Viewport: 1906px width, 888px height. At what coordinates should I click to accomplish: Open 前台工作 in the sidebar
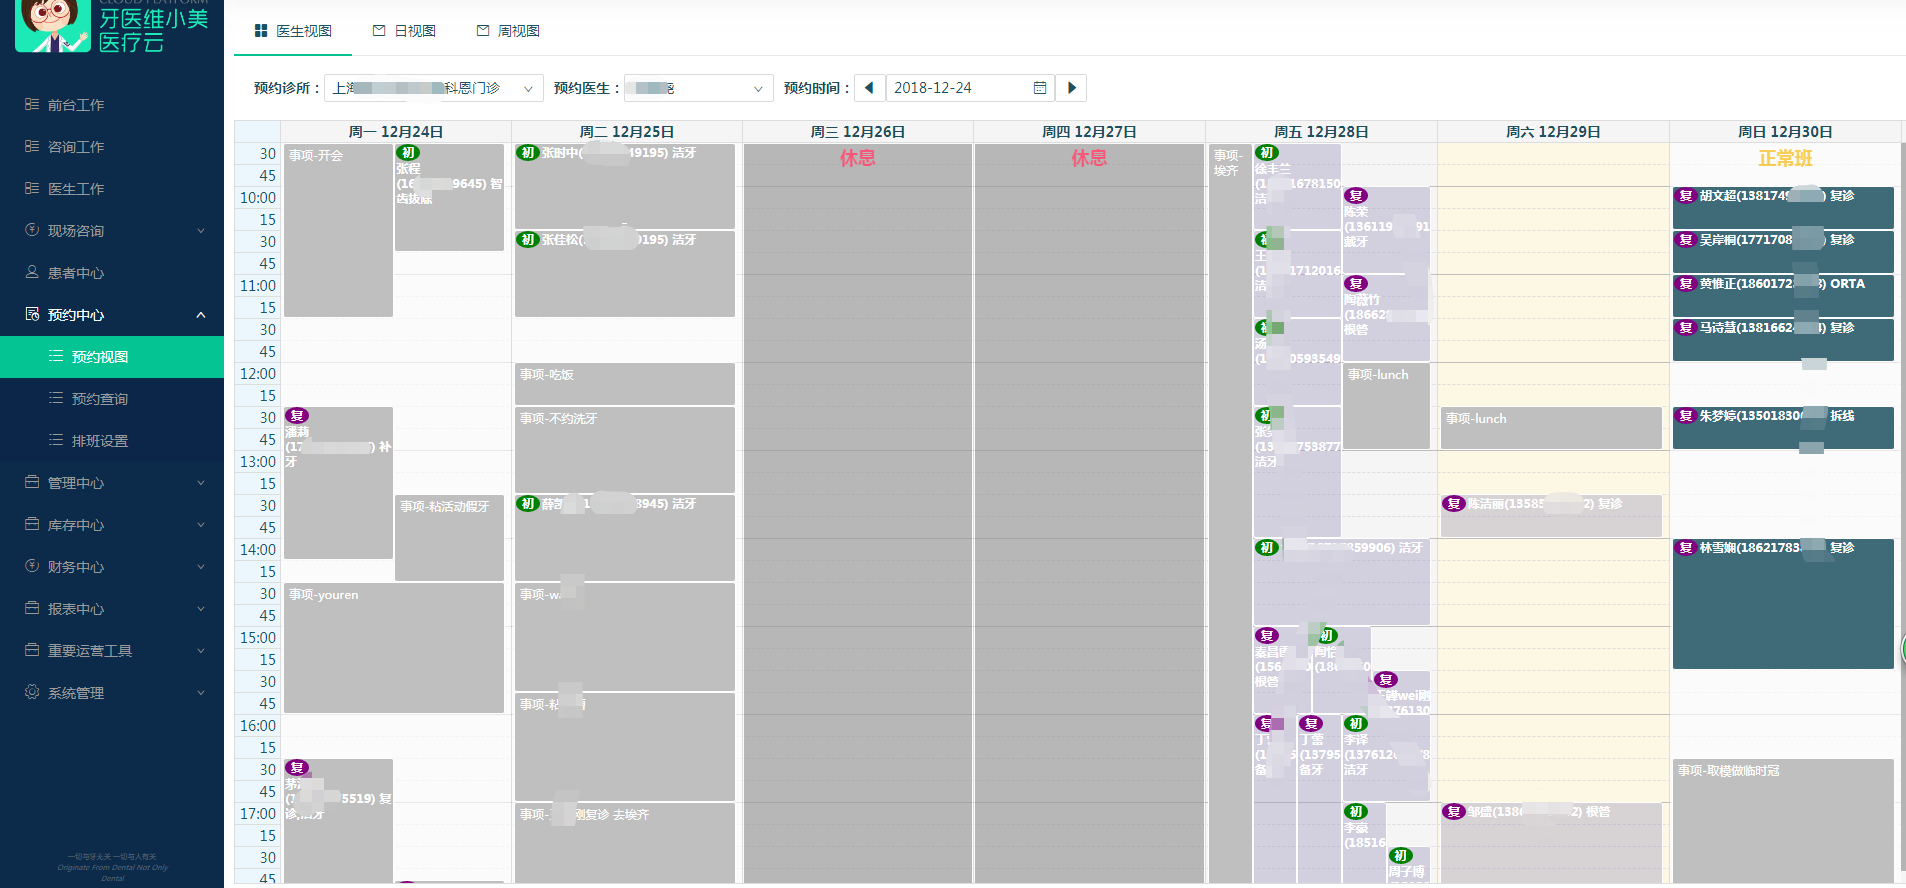pos(112,104)
